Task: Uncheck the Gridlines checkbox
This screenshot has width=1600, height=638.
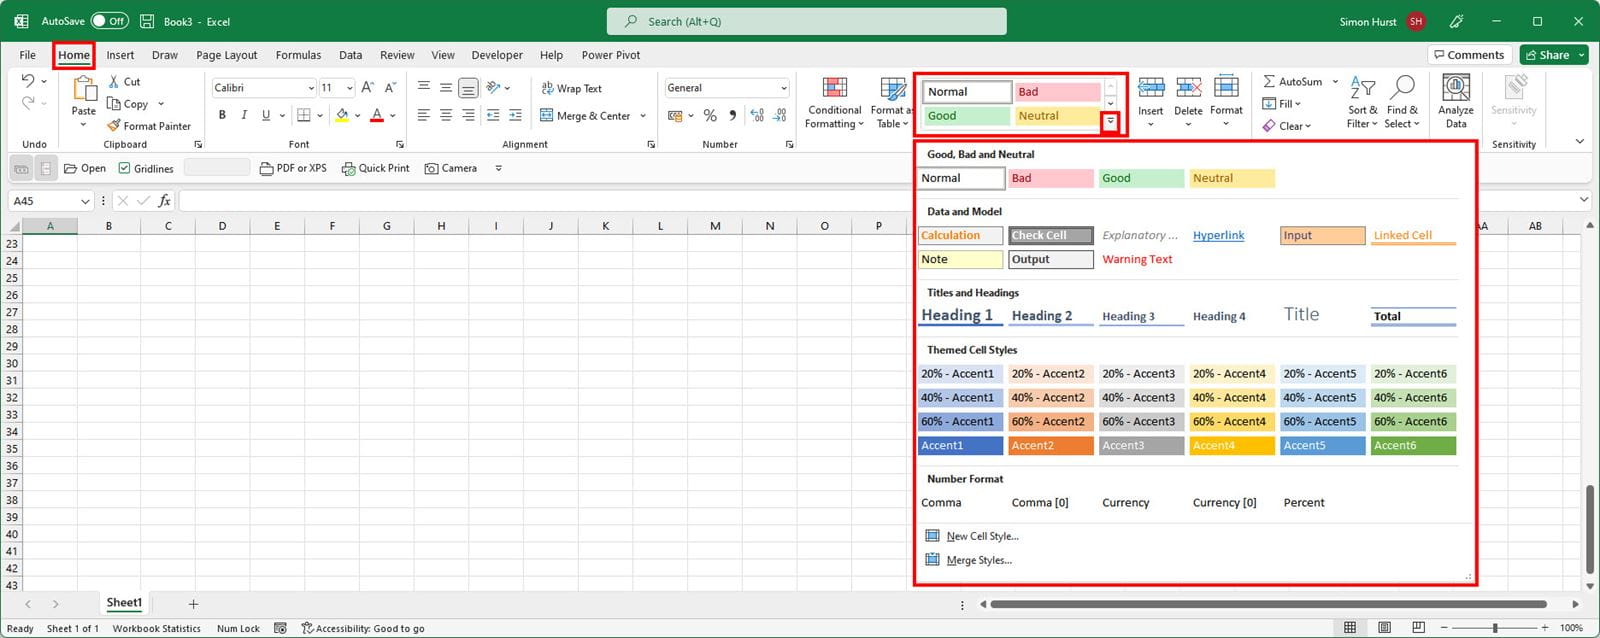Action: [x=125, y=169]
